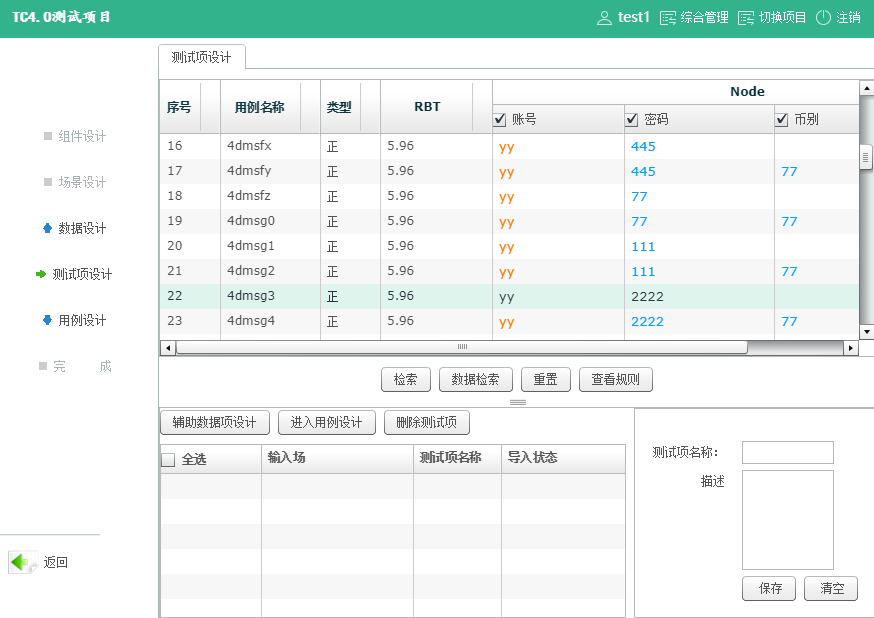Click the 描述 text area
The width and height of the screenshot is (874, 618).
(788, 520)
